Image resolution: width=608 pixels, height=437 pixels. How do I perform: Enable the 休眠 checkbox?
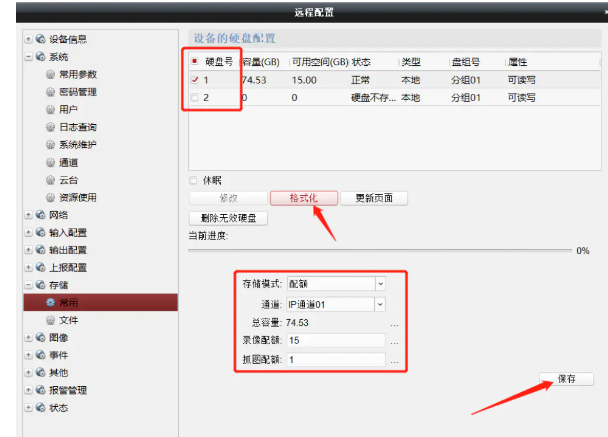193,181
